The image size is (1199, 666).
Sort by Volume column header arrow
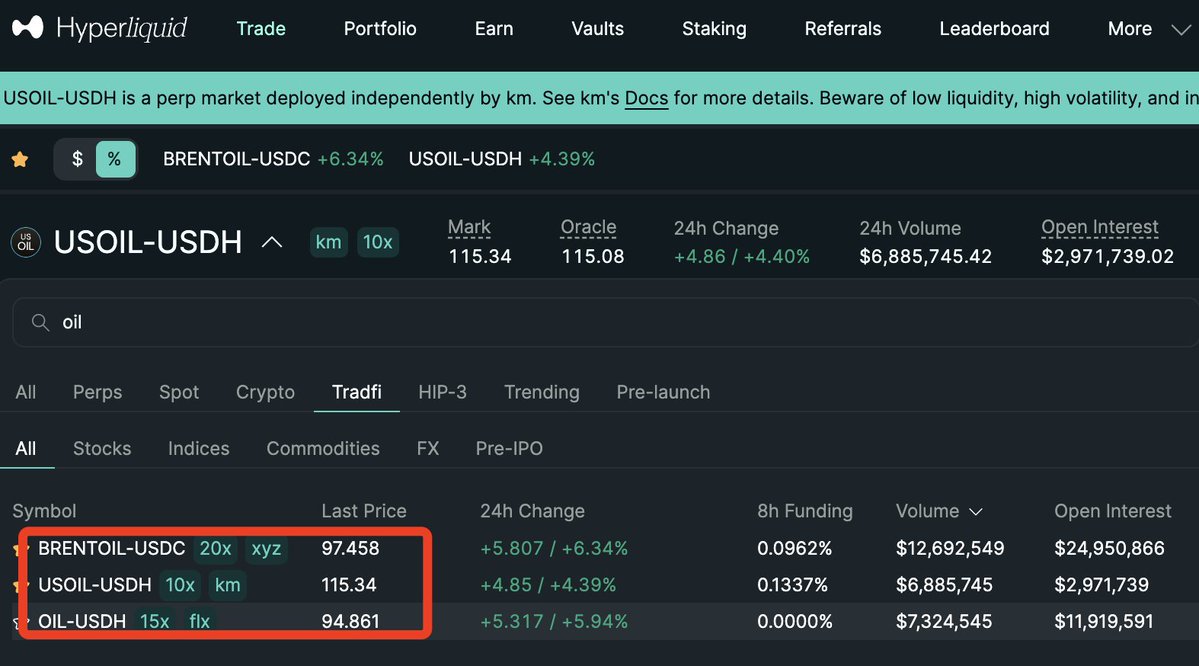[x=976, y=512]
